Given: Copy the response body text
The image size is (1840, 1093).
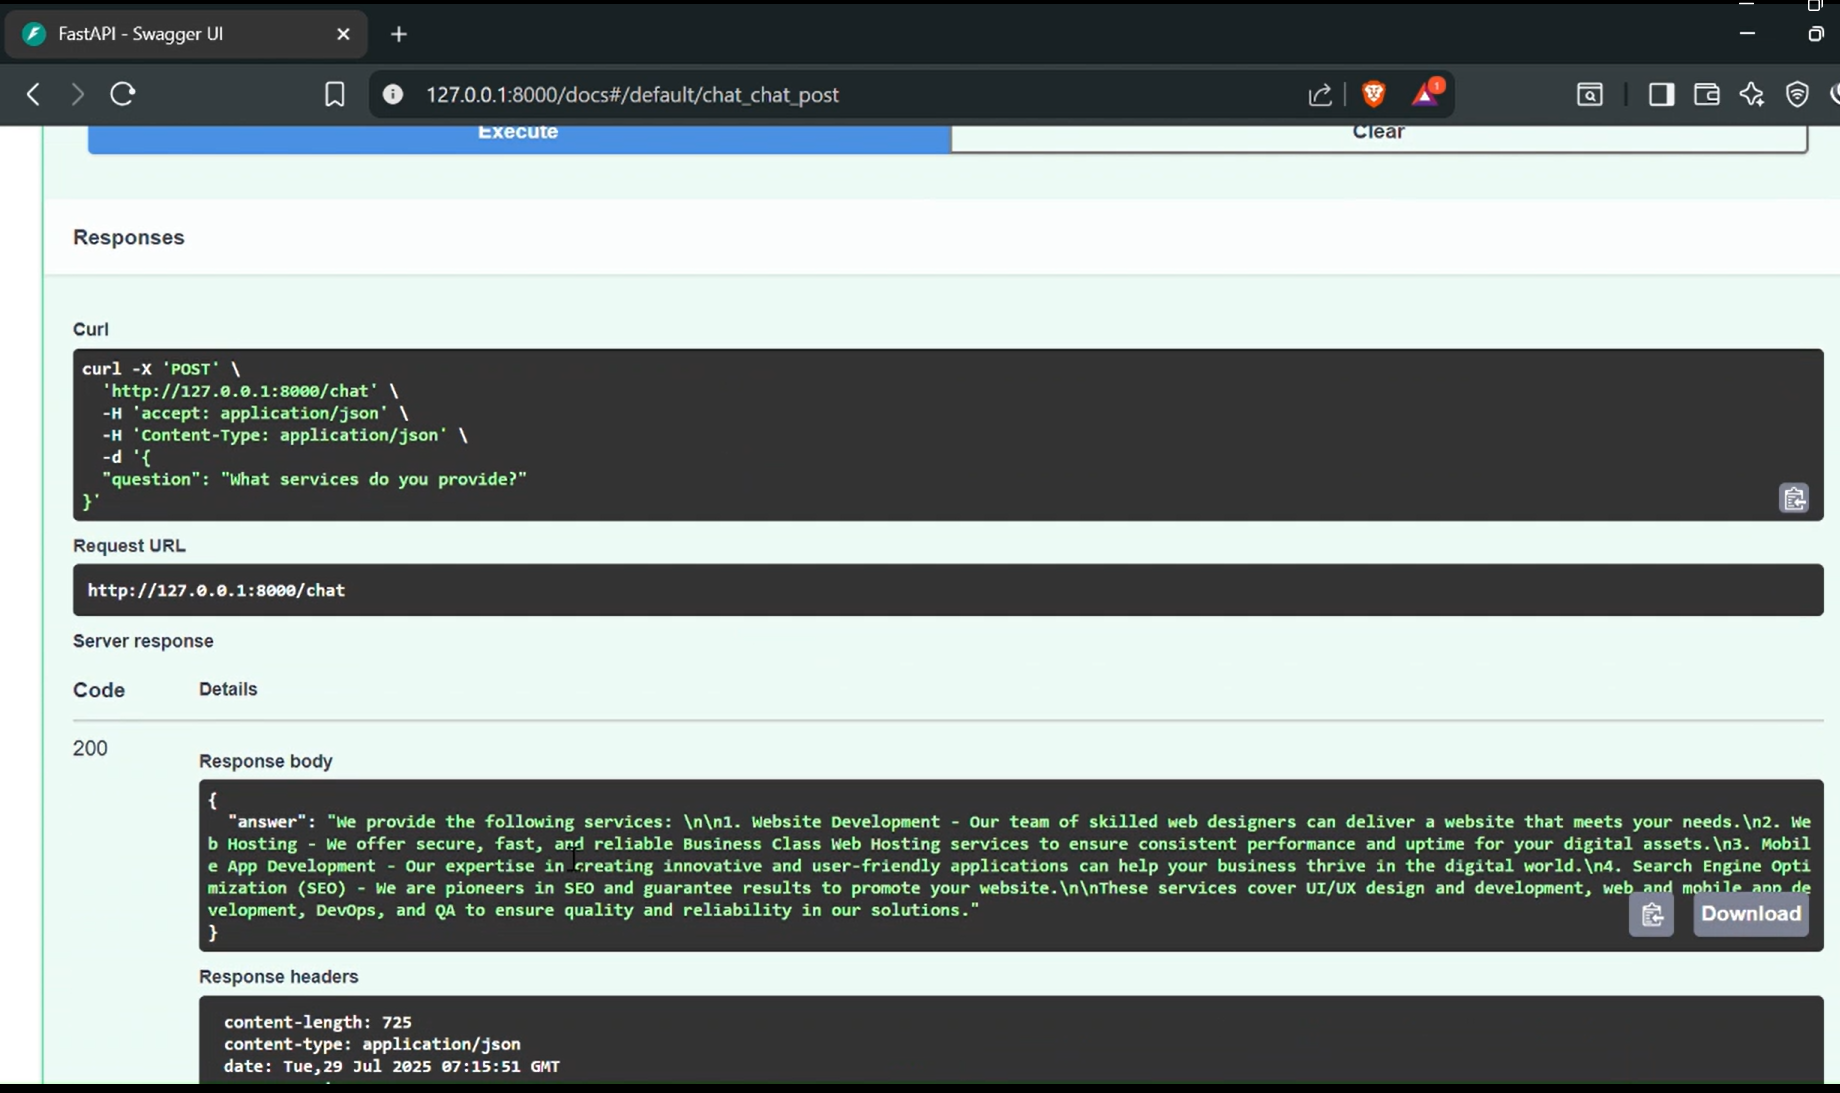Looking at the screenshot, I should (1651, 914).
